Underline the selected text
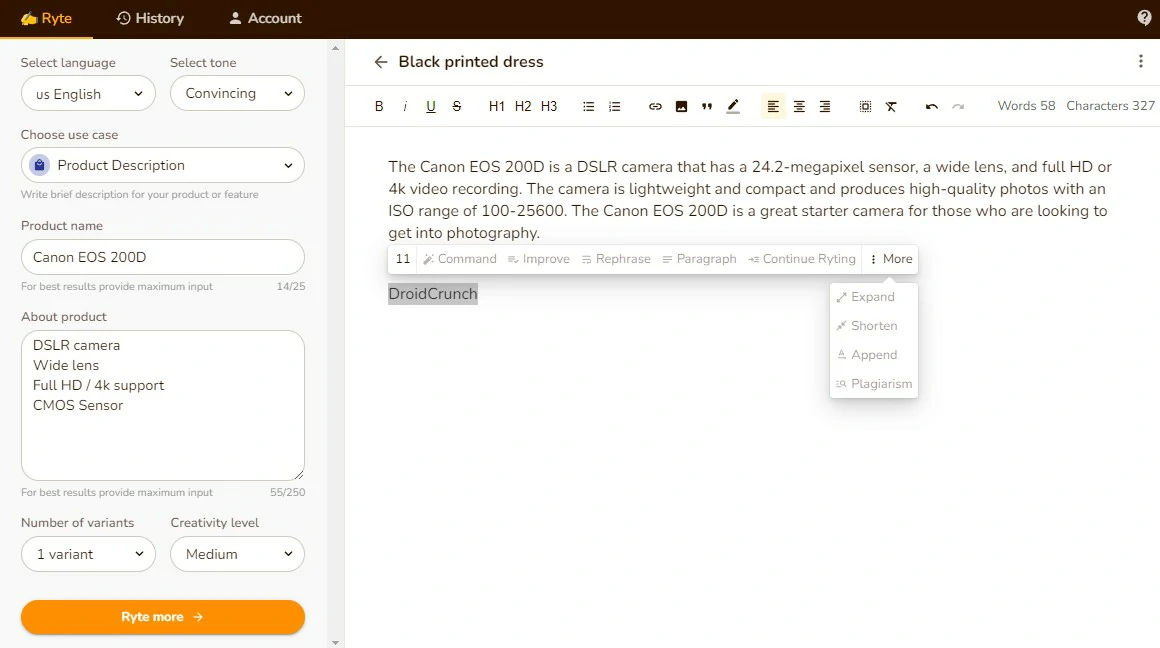The image size is (1160, 648). click(431, 107)
